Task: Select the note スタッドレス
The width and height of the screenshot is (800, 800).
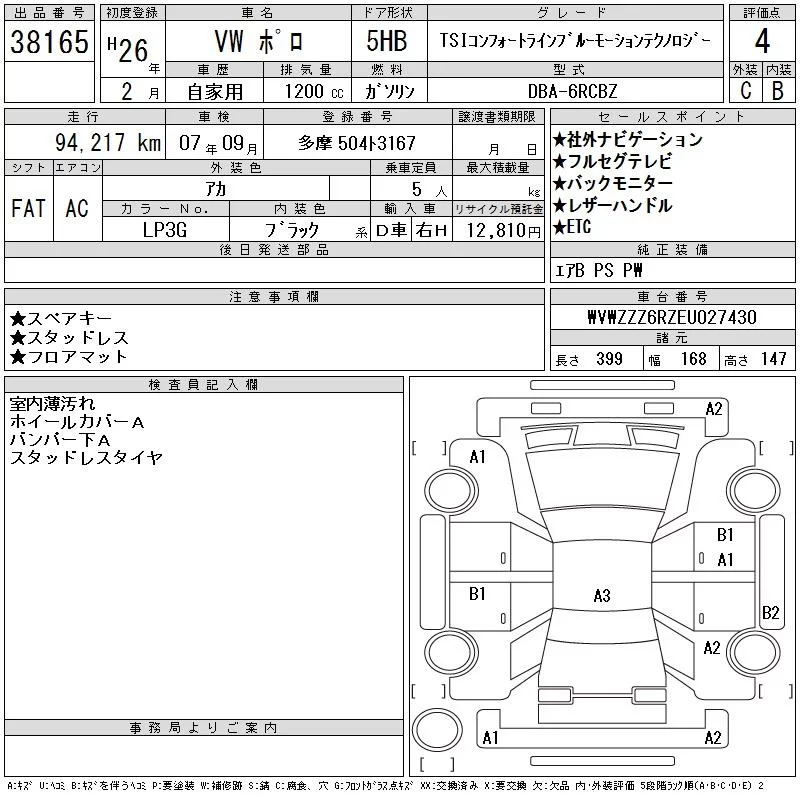Action: tap(69, 338)
